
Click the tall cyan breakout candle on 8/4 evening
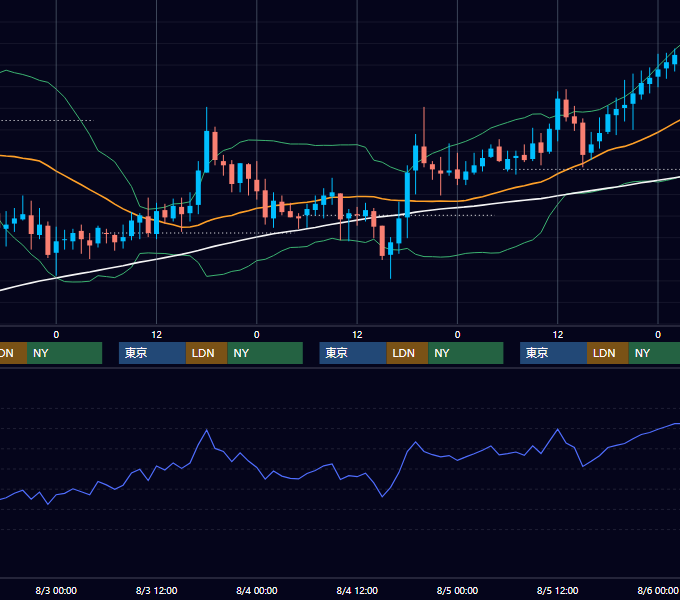click(x=407, y=195)
